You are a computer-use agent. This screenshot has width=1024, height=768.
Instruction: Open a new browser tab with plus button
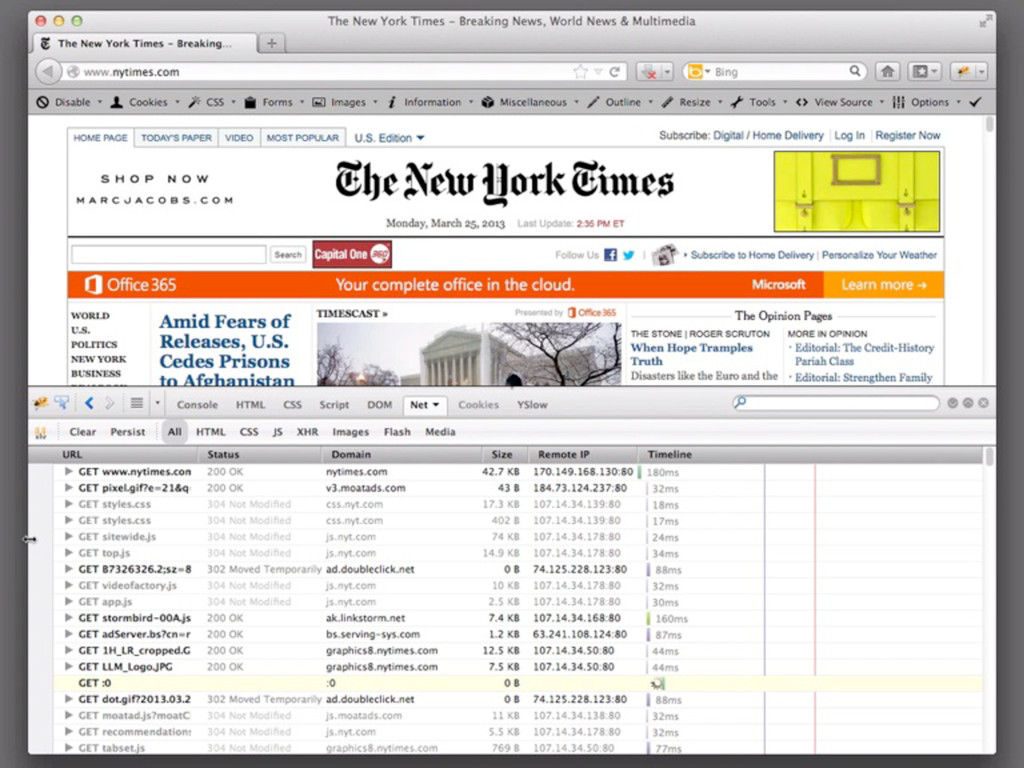point(272,43)
